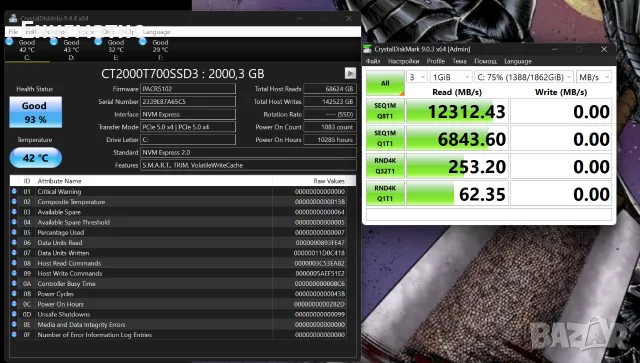Viewport: 640px width, 363px height.
Task: Click the blue status circle of drive E:
Action: [98, 42]
